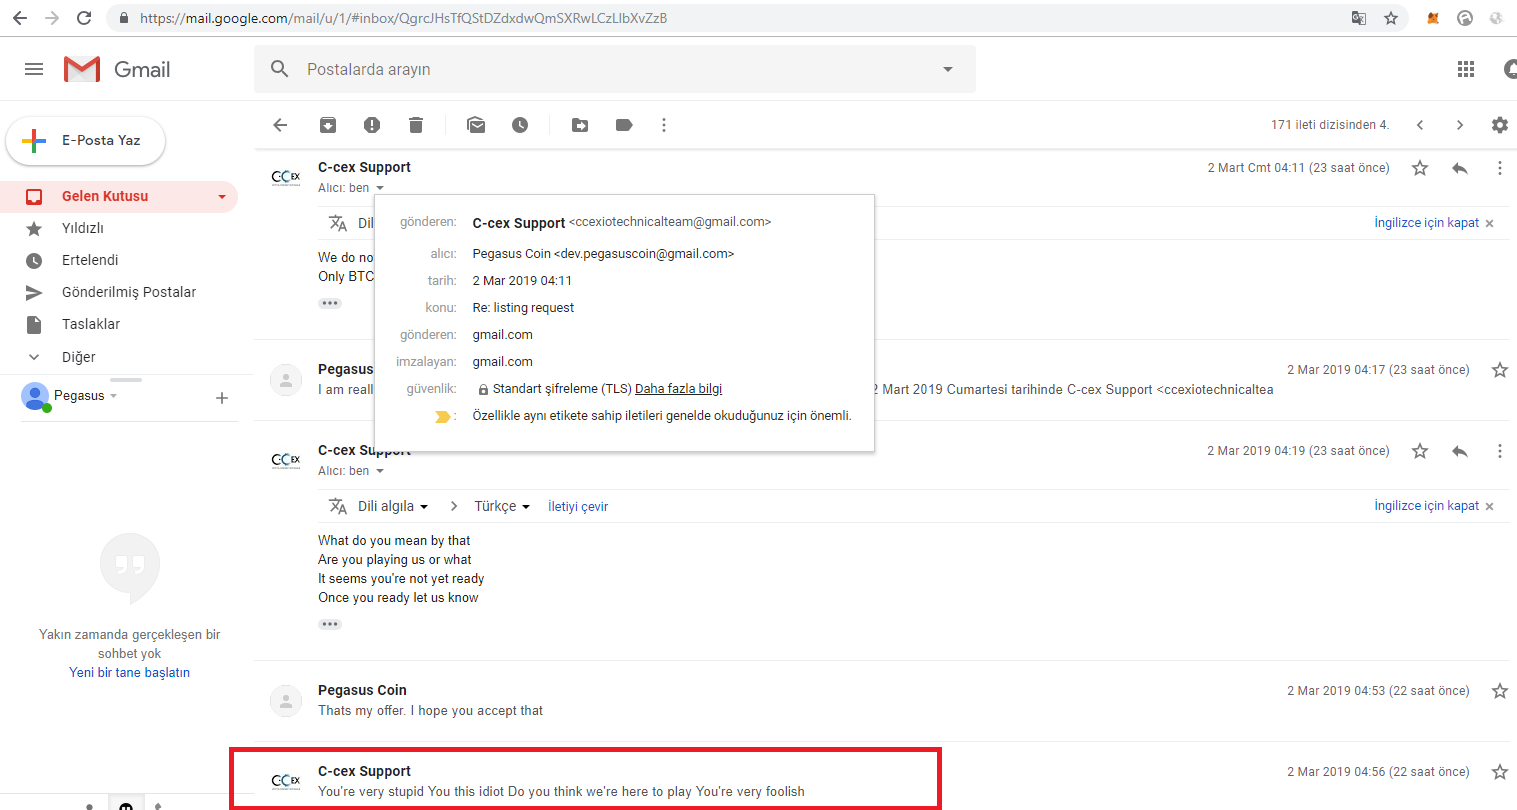Open more options for the 04:11 message
The image size is (1517, 810).
[1500, 168]
